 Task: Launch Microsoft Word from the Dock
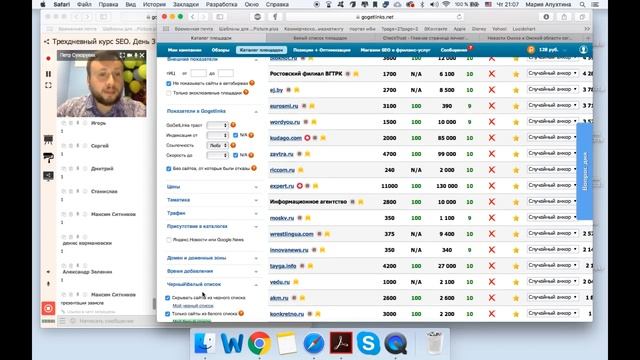(x=232, y=343)
